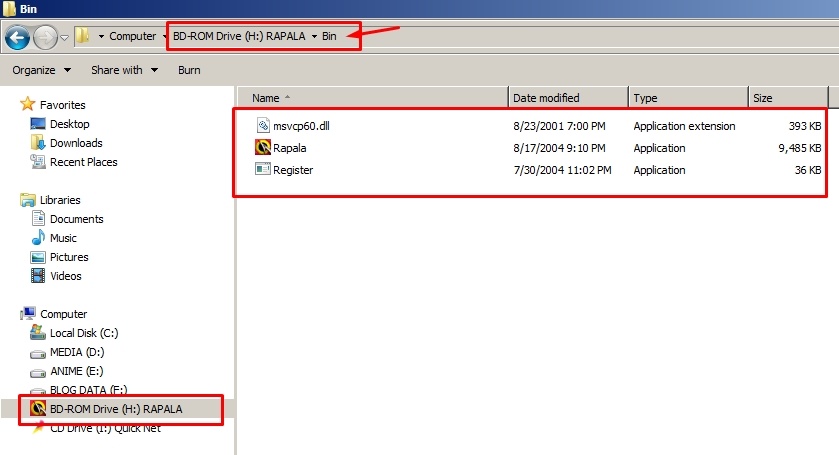839x455 pixels.
Task: Click the Register application icon
Action: coord(263,169)
